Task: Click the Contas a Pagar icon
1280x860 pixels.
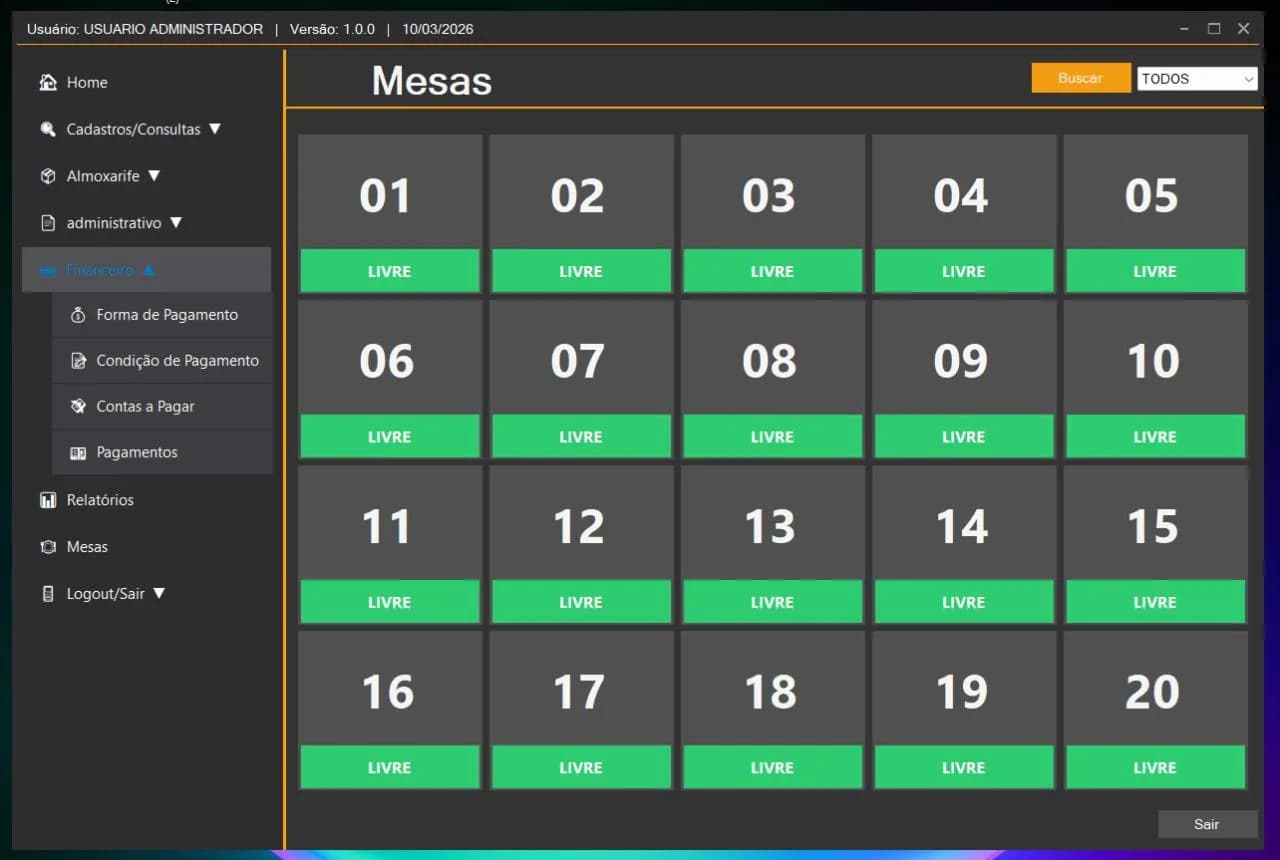Action: (x=78, y=407)
